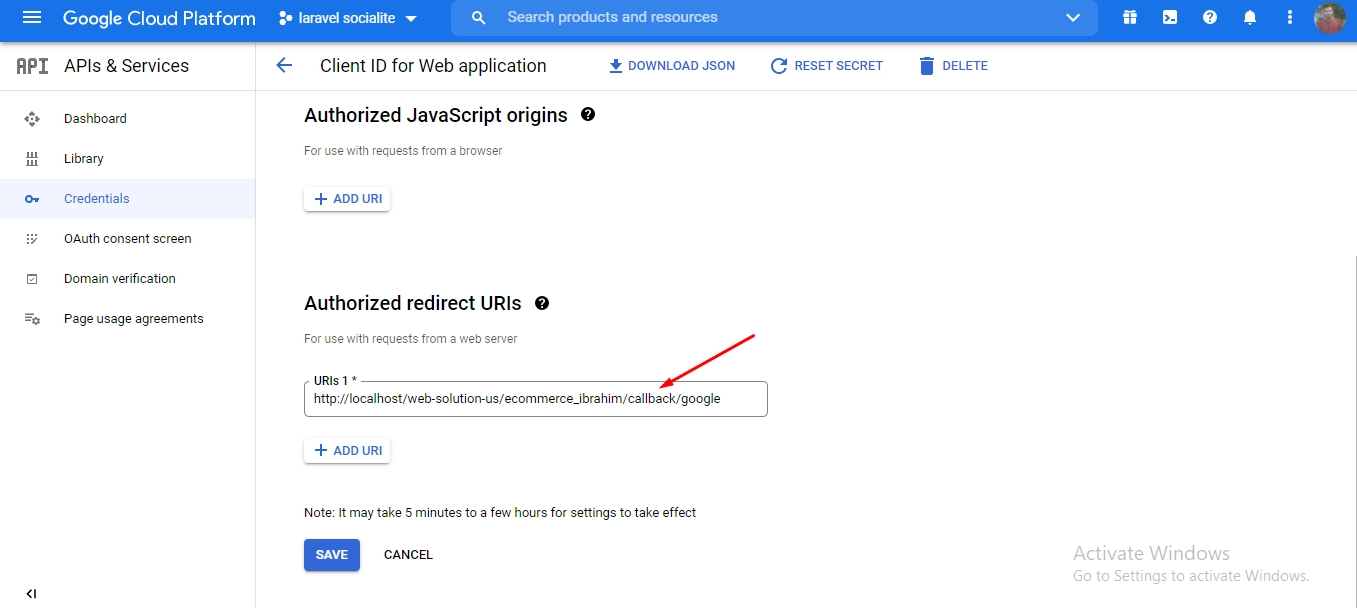Viewport: 1357px width, 608px height.
Task: Open the three-dot settings menu
Action: [x=1290, y=17]
